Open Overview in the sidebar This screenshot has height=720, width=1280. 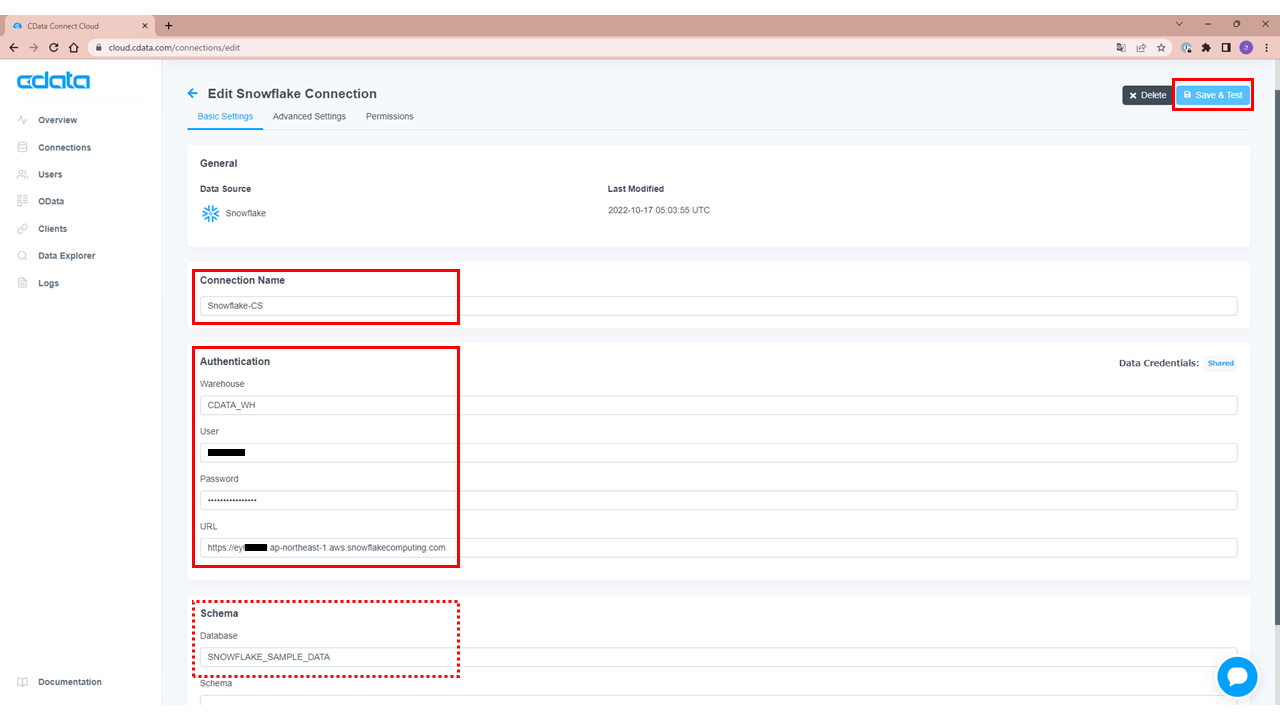57,120
